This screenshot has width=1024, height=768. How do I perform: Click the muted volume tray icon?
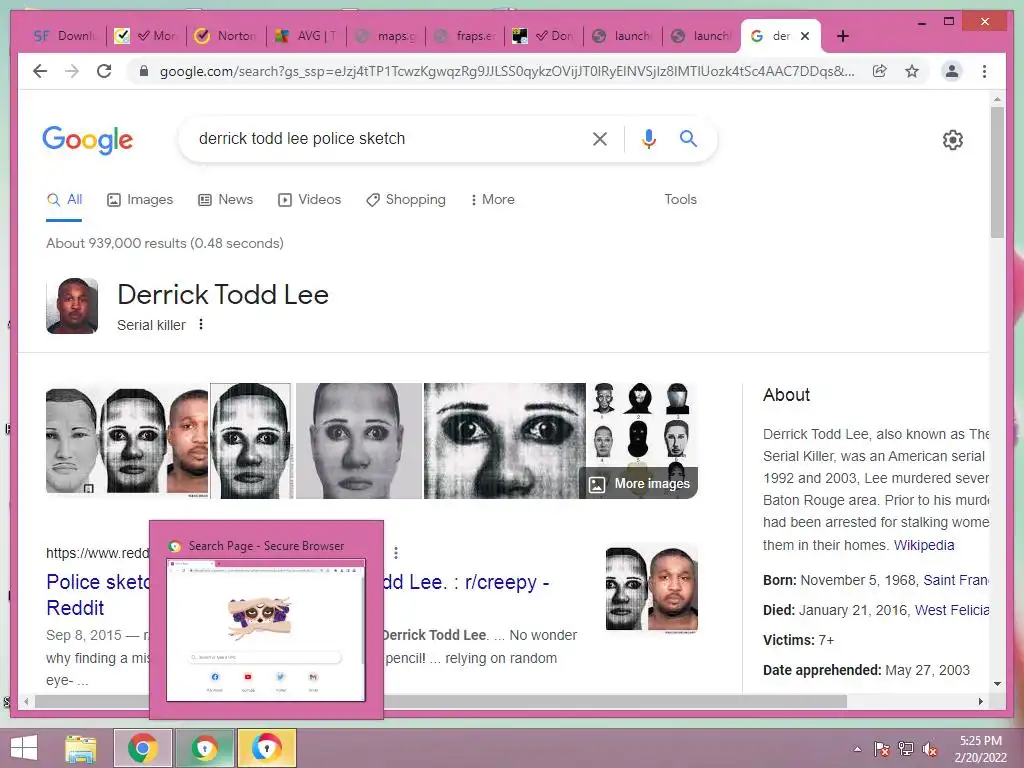coord(930,749)
